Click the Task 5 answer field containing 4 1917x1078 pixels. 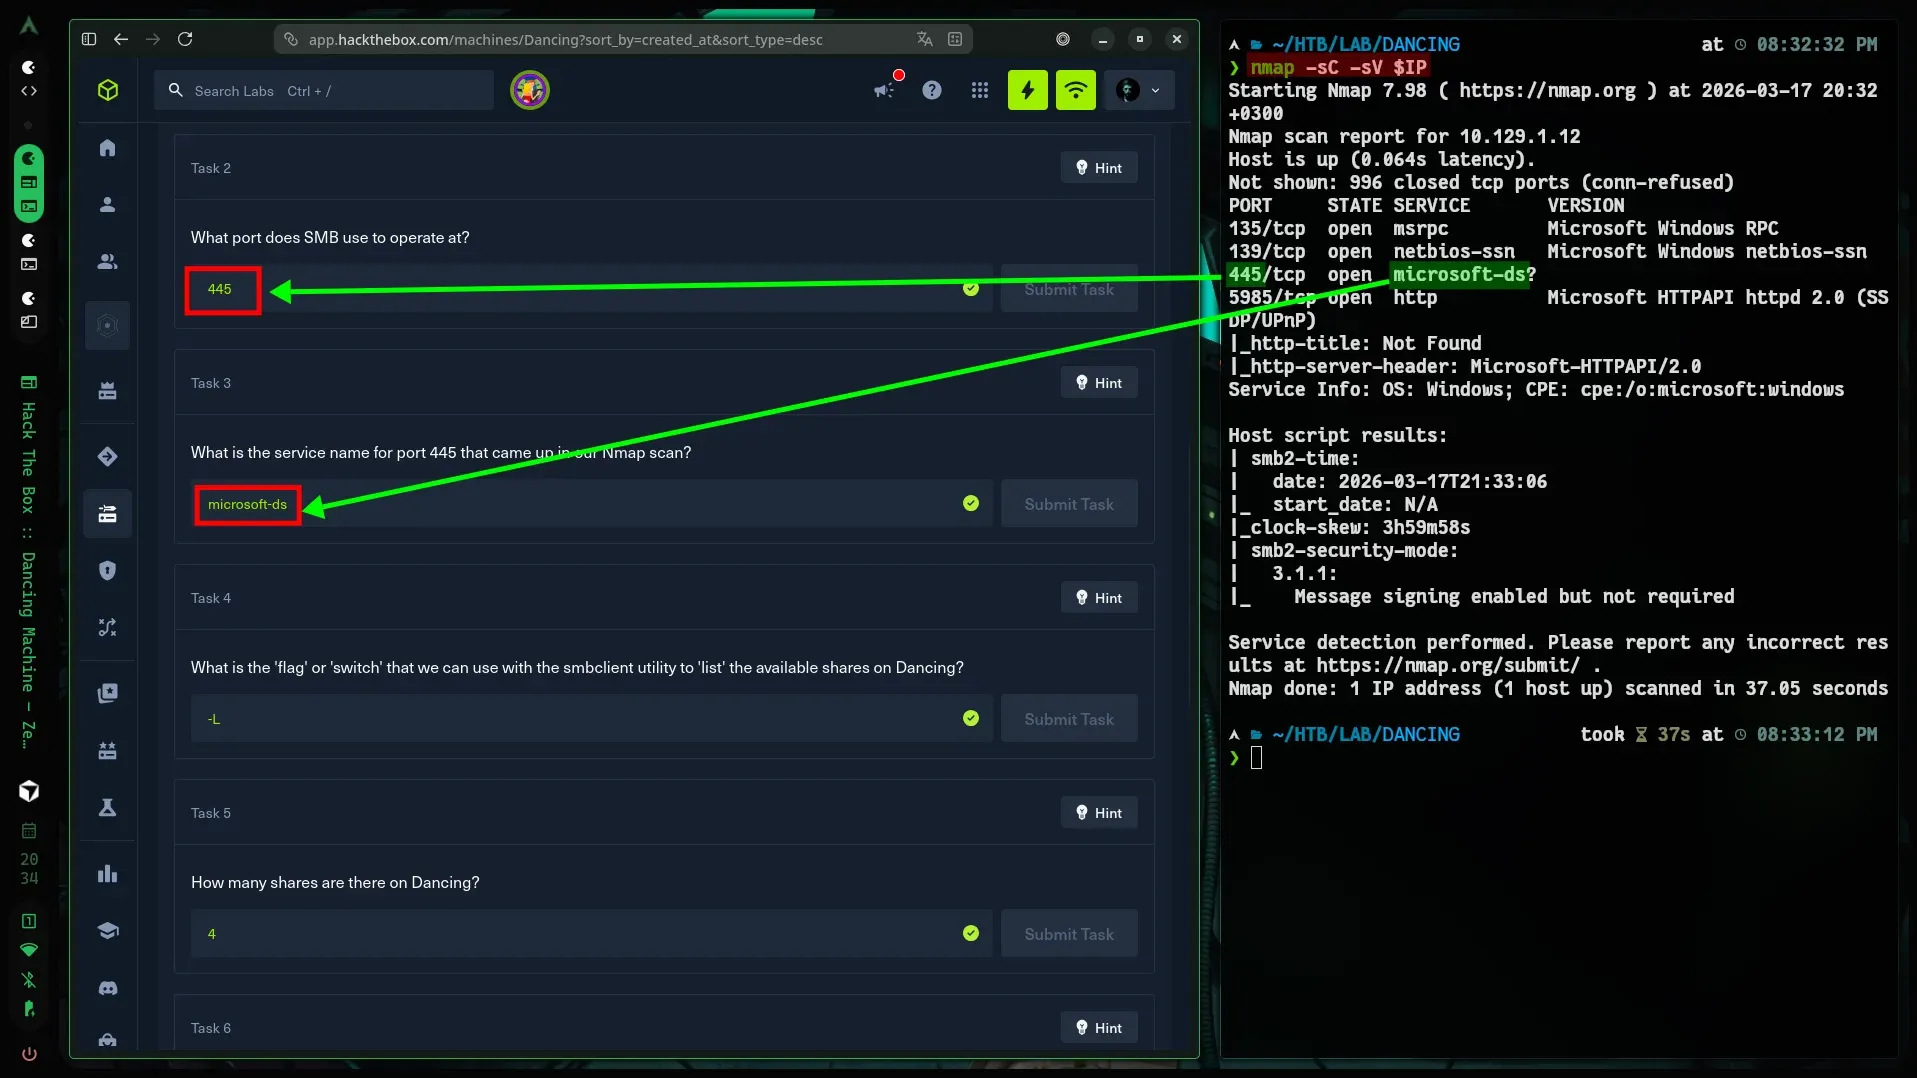coord(592,934)
